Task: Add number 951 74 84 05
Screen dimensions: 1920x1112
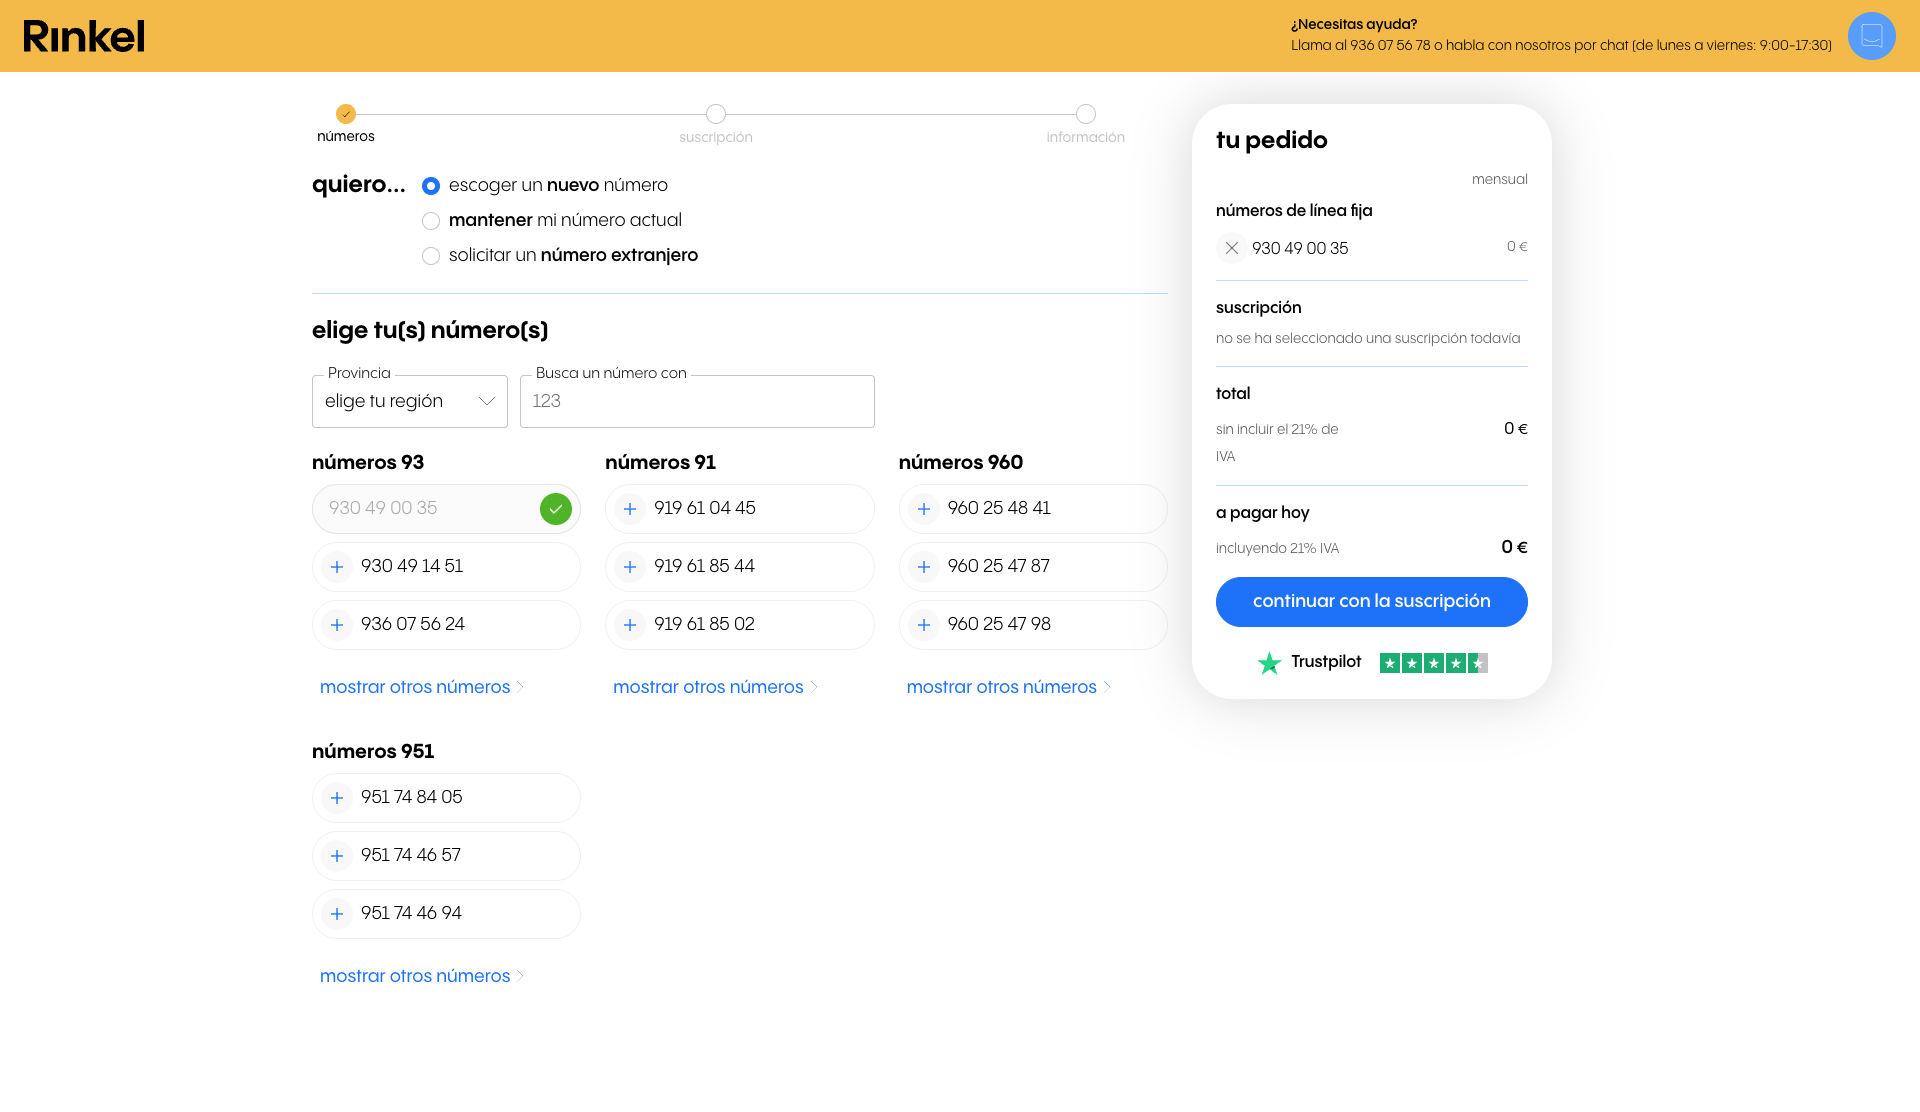Action: tap(337, 798)
